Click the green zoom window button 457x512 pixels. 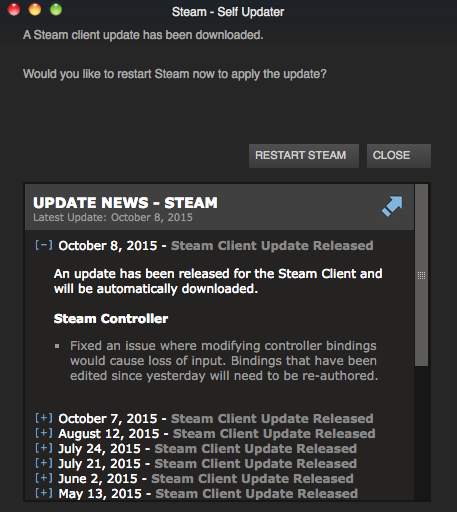point(56,9)
